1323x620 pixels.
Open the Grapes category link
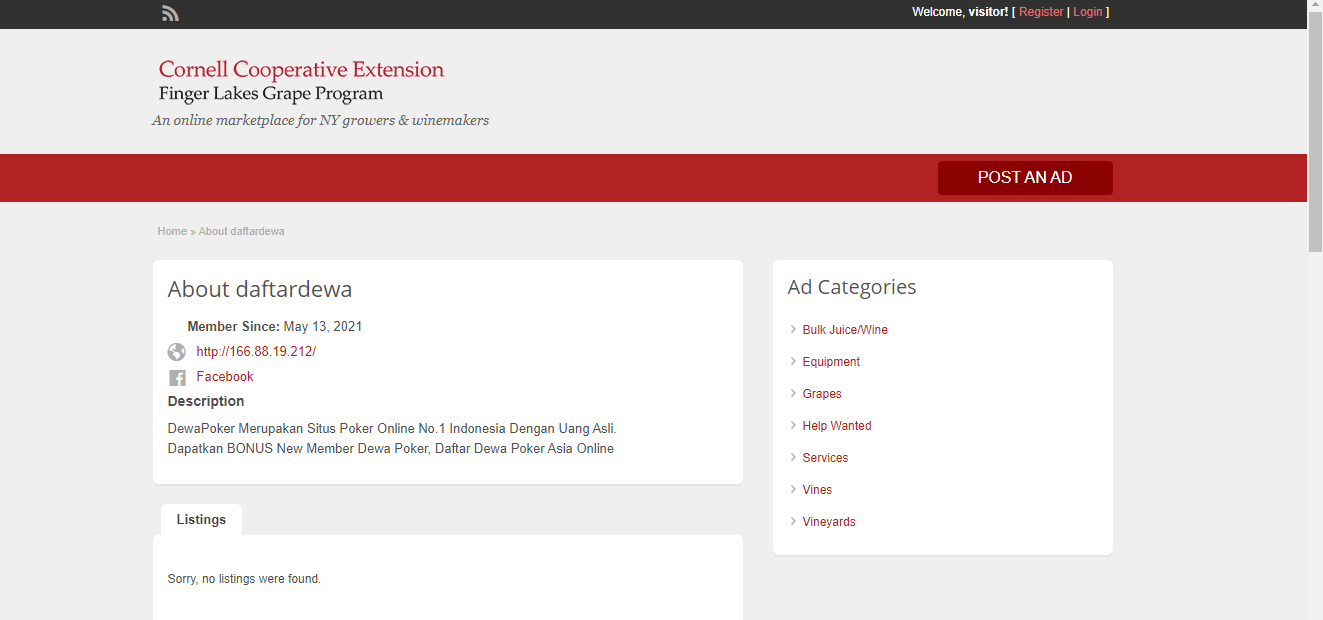click(822, 394)
